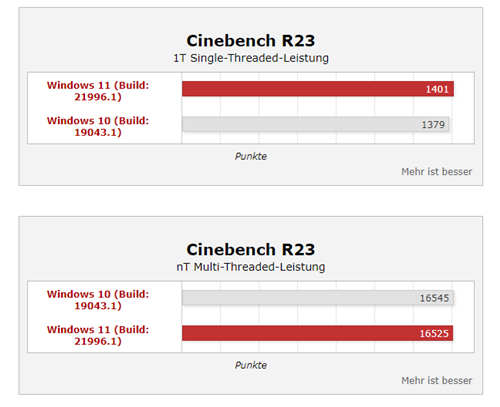500x407 pixels.
Task: Click the 1T Single-Threaded-Leistung subtitle
Action: coord(251,58)
